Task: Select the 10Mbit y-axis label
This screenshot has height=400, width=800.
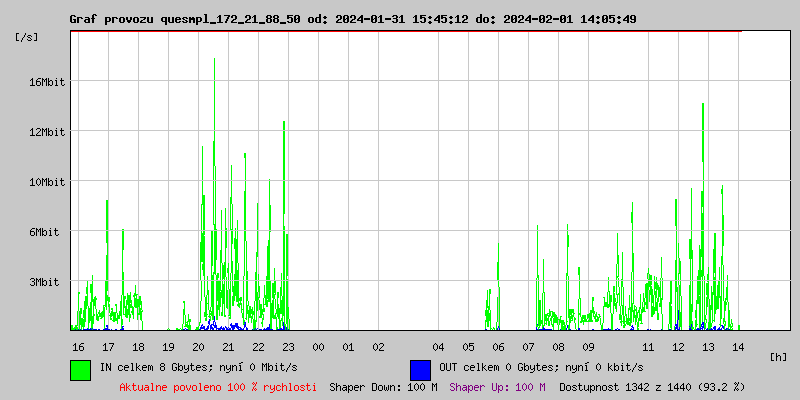Action: tap(47, 182)
